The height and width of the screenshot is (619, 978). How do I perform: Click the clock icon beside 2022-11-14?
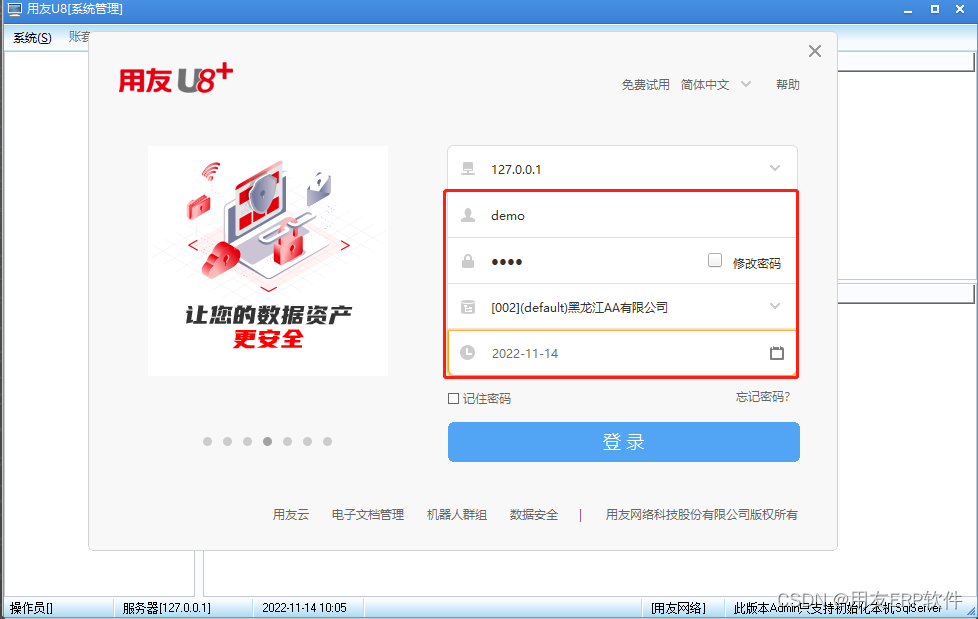[x=468, y=353]
